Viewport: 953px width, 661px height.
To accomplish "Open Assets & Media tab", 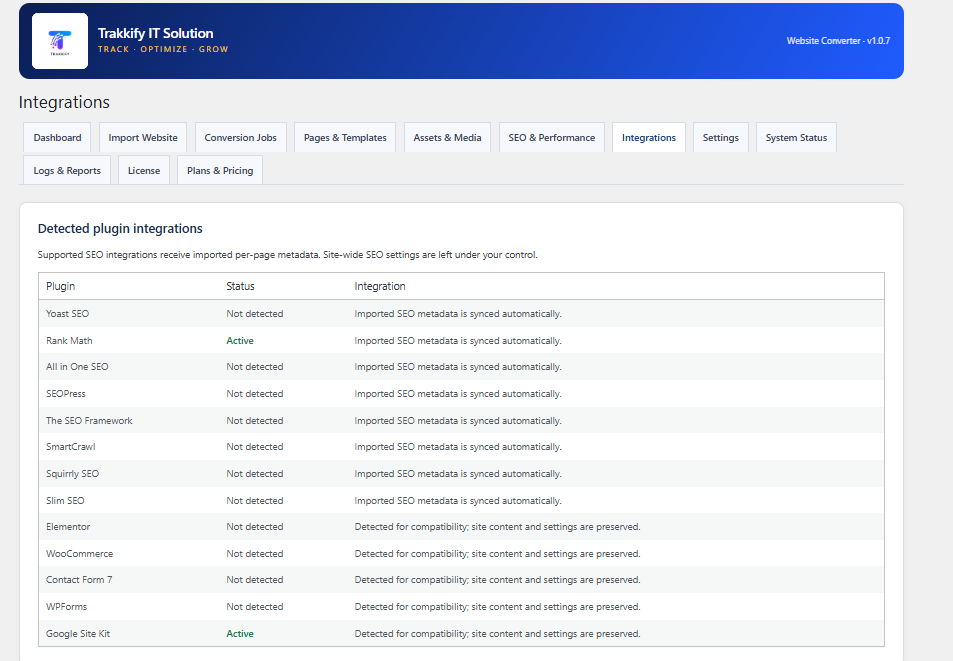I will pos(447,137).
